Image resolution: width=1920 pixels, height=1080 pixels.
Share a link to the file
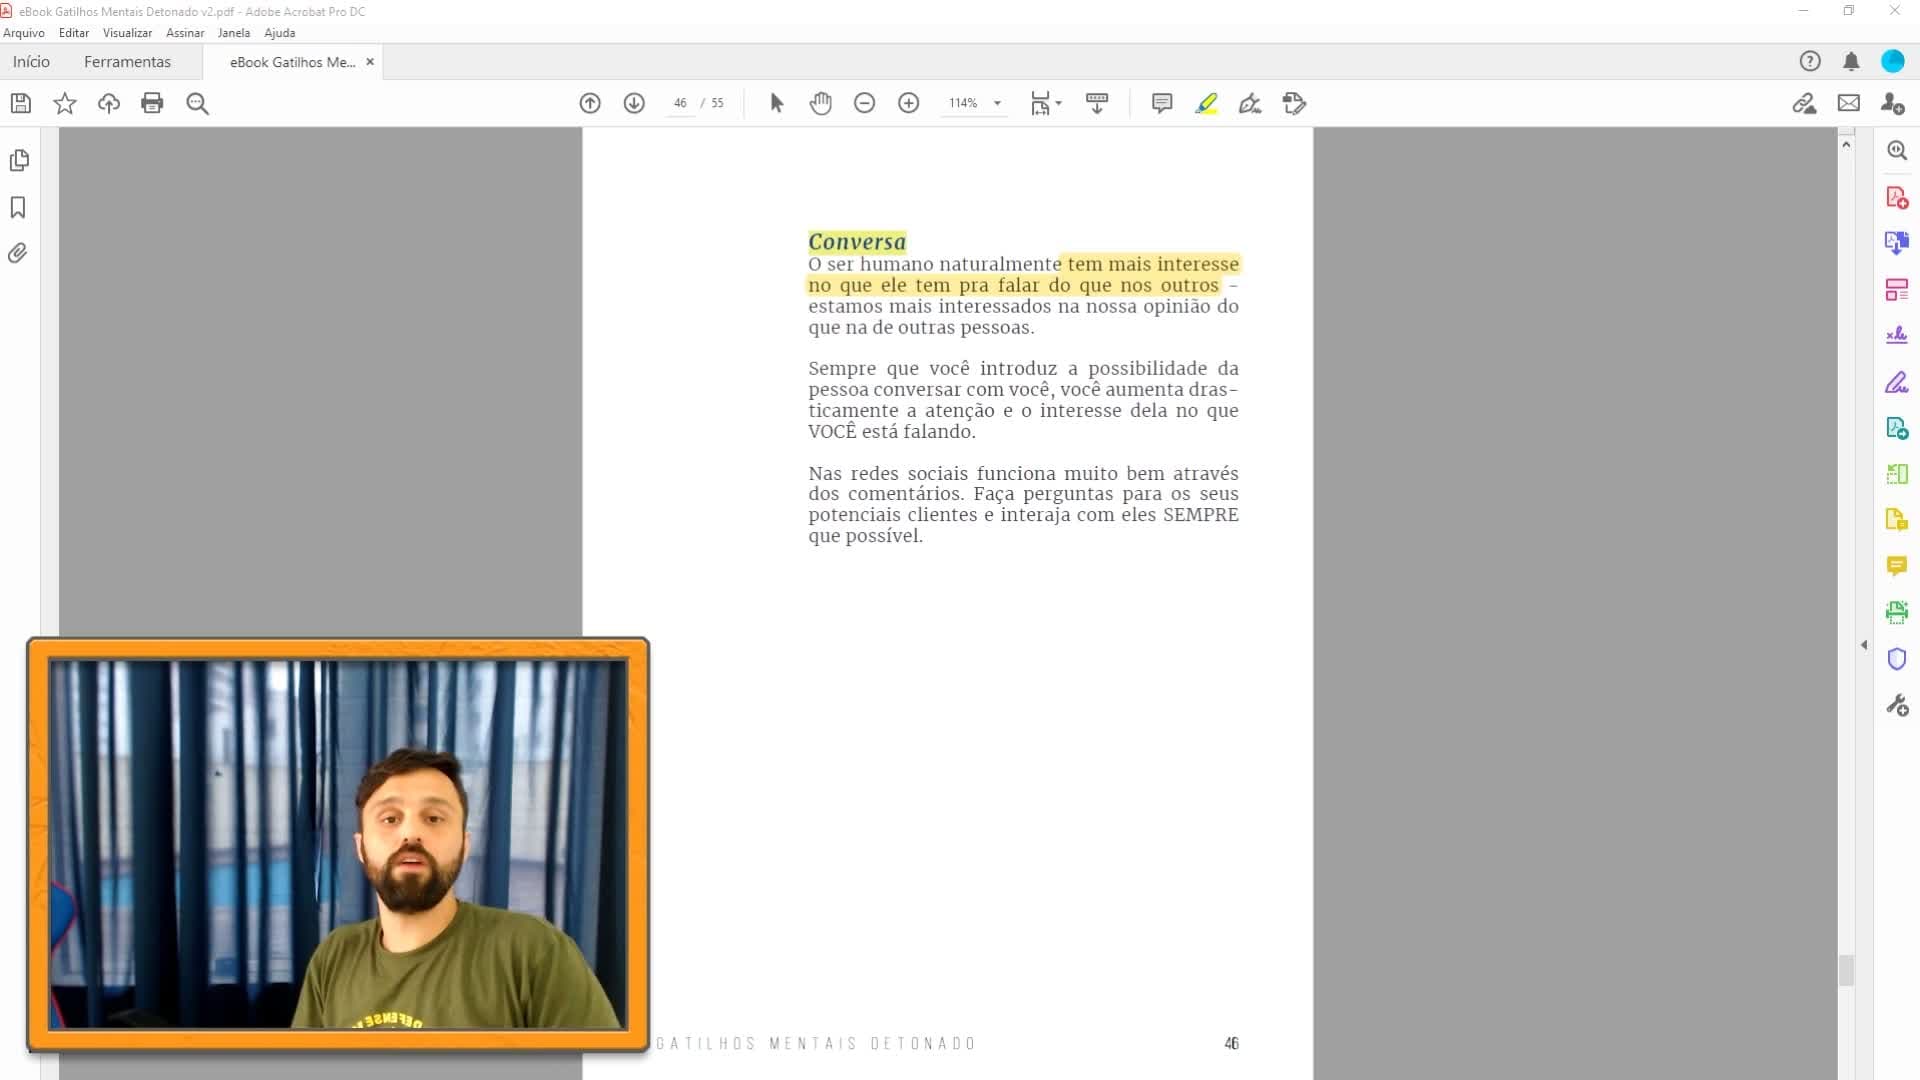tap(1804, 103)
